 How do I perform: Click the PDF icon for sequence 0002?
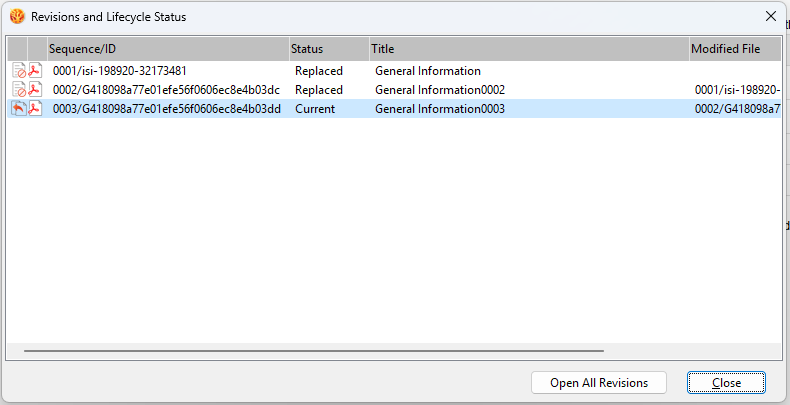[35, 90]
